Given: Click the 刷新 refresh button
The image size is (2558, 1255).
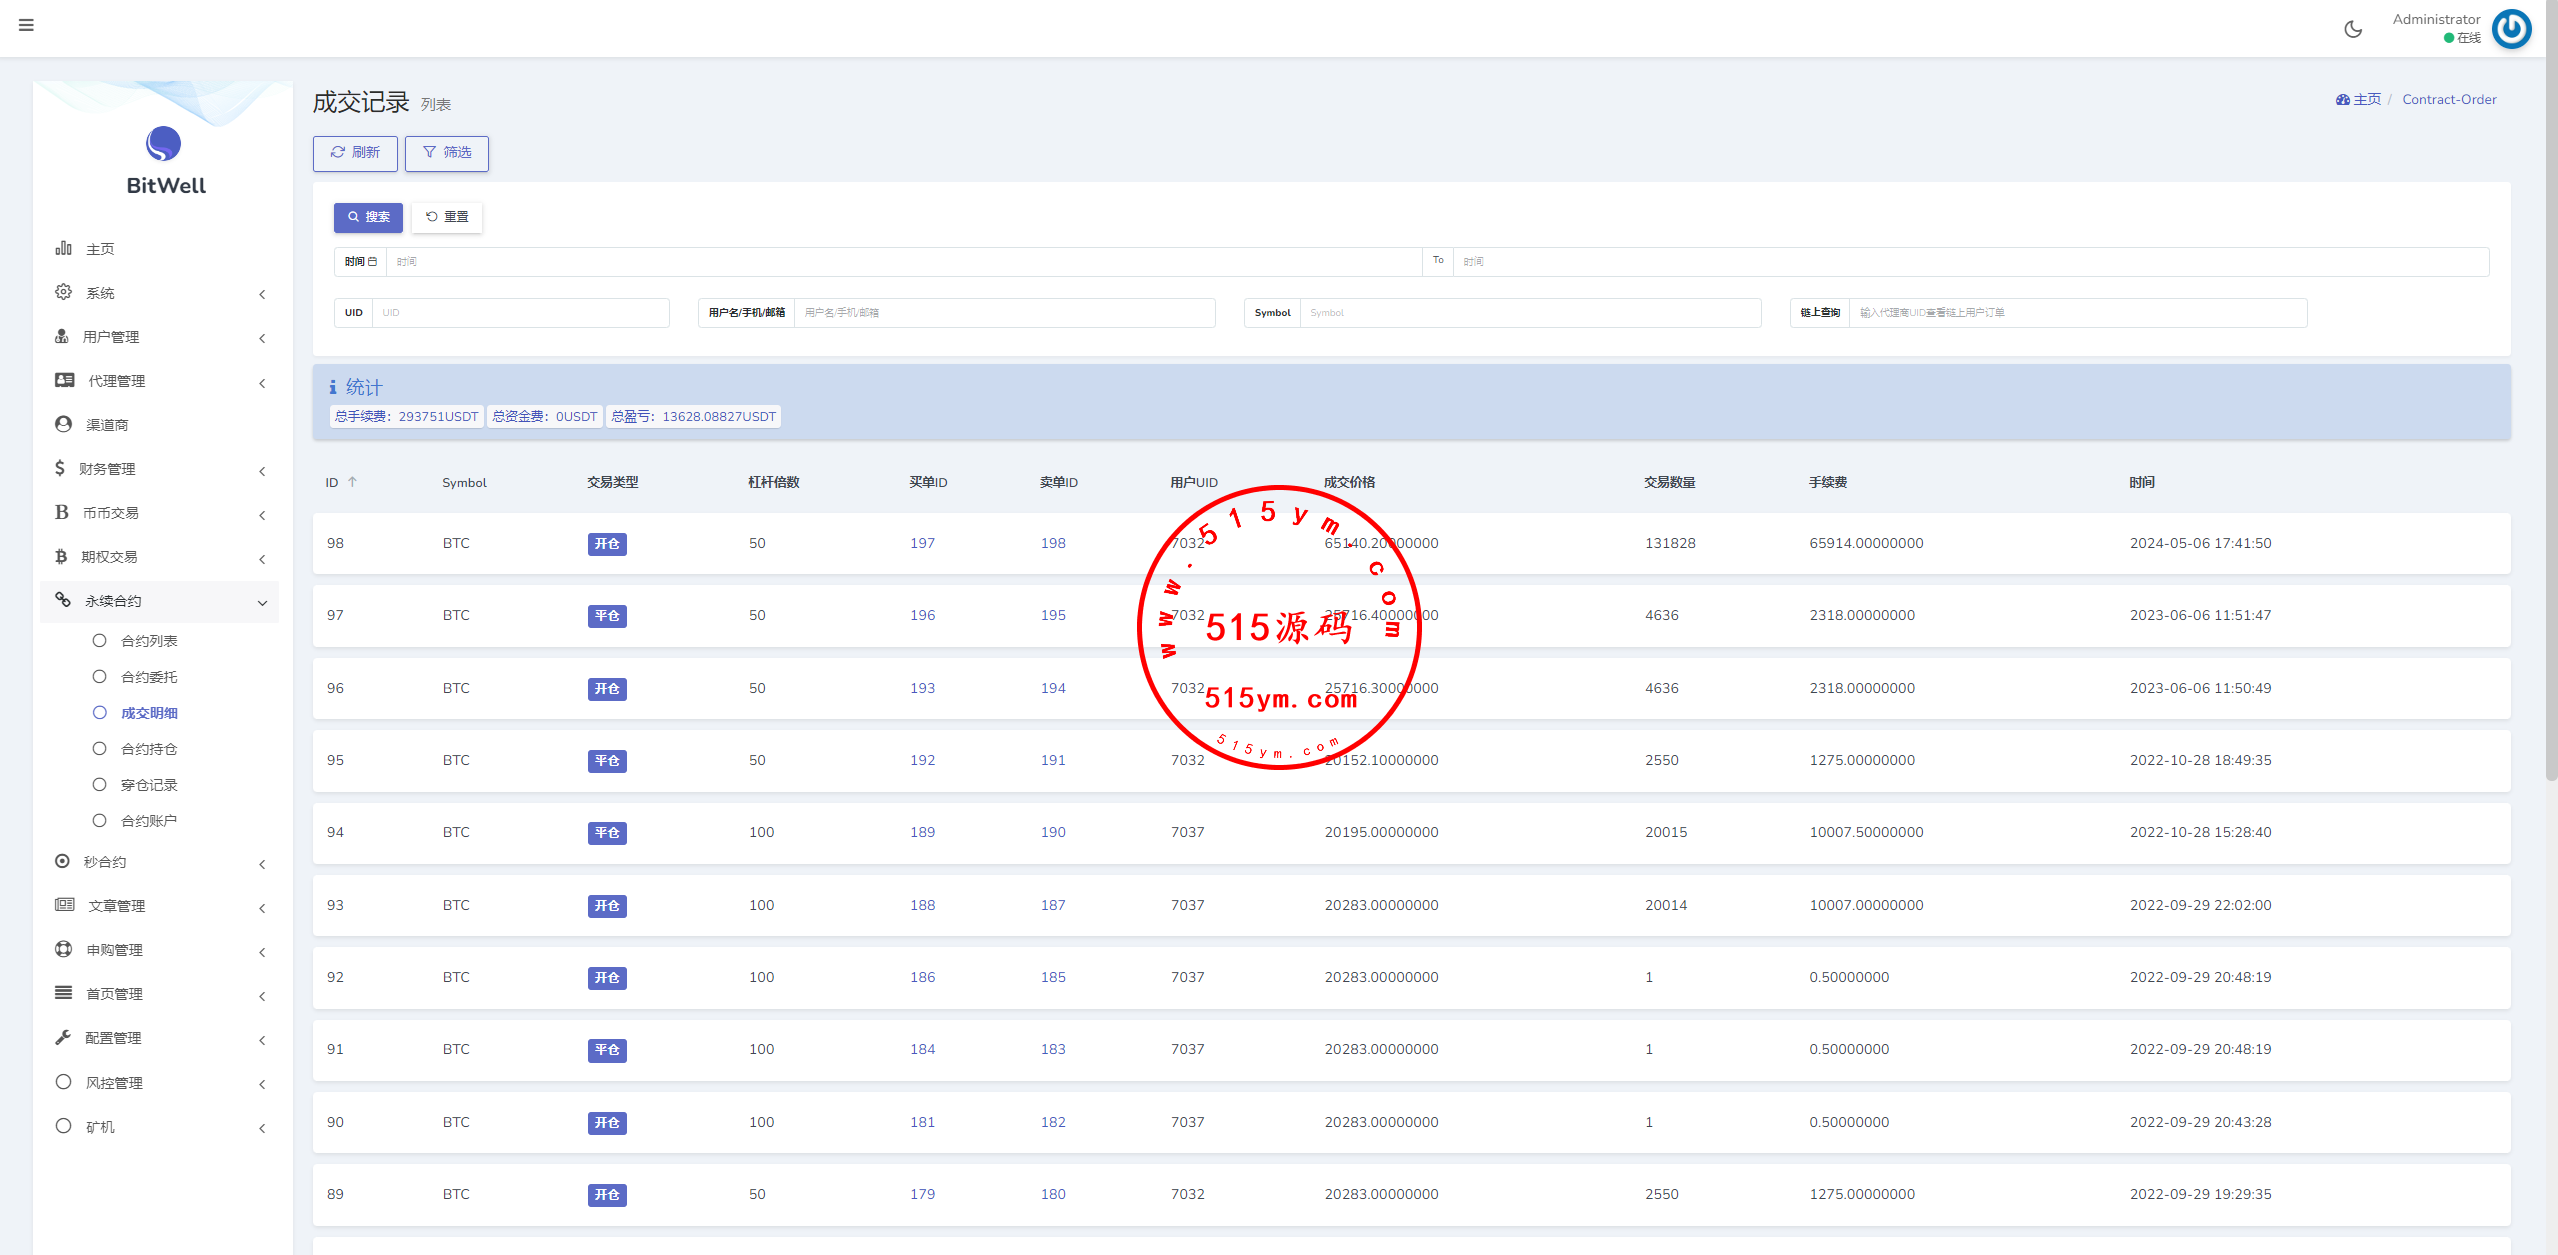Looking at the screenshot, I should click(x=355, y=153).
